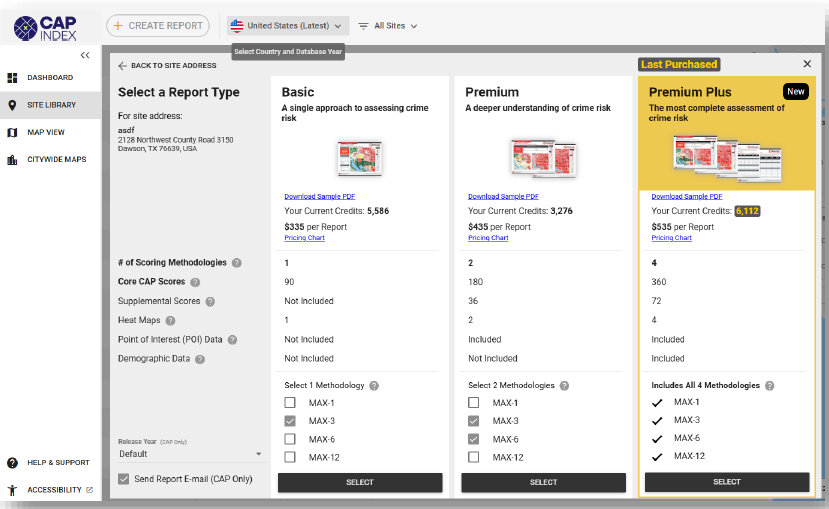Click help icon beside Demographic Data

pyautogui.click(x=200, y=359)
